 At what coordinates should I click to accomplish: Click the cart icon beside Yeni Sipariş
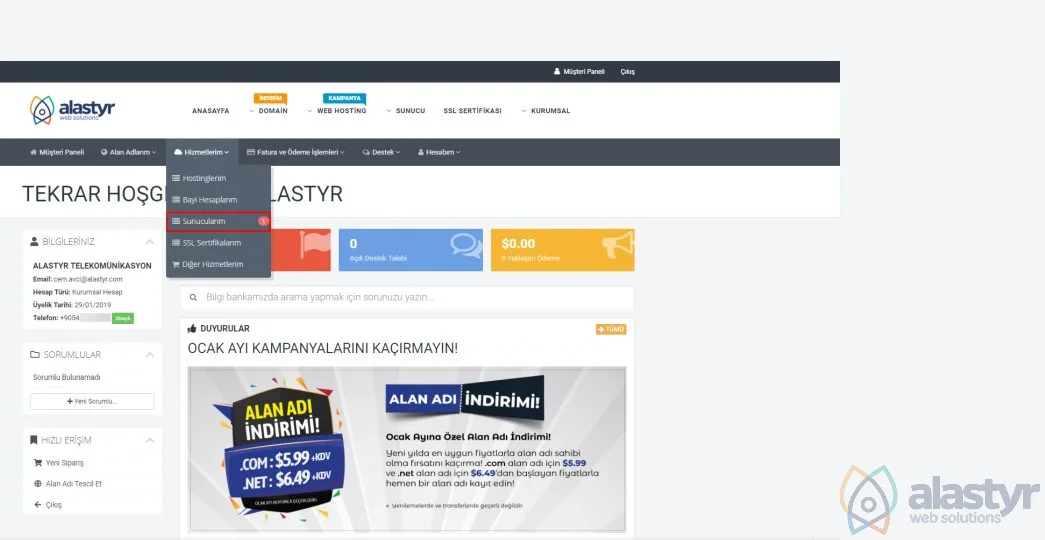pos(37,463)
